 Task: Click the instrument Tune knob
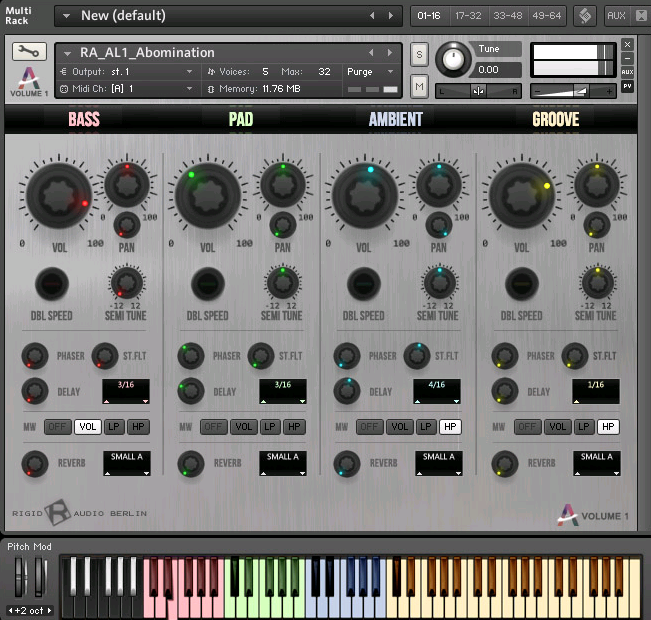(x=453, y=59)
